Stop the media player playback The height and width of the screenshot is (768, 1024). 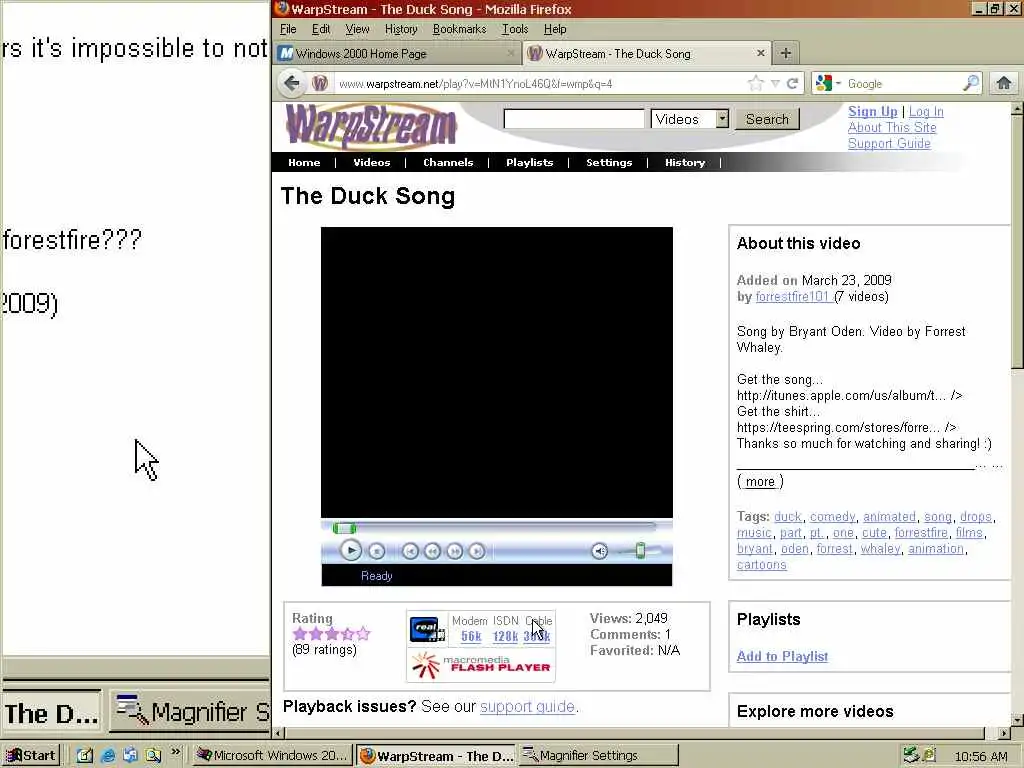[377, 552]
